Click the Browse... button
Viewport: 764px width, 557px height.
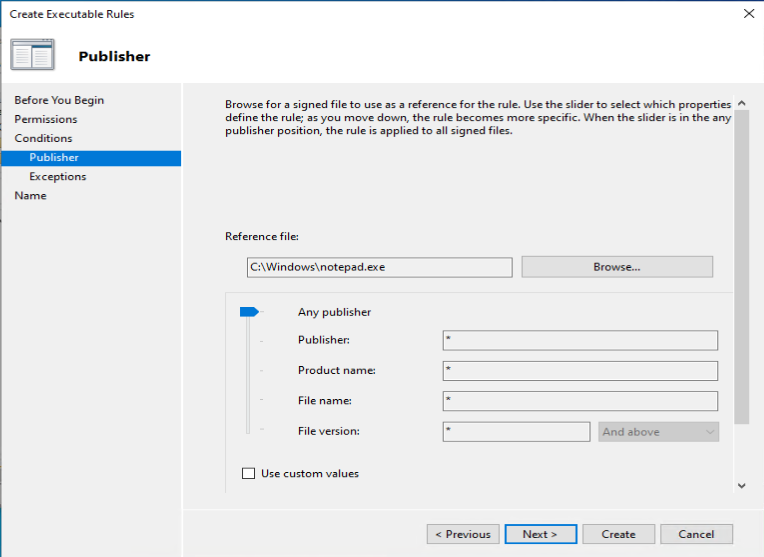[617, 267]
